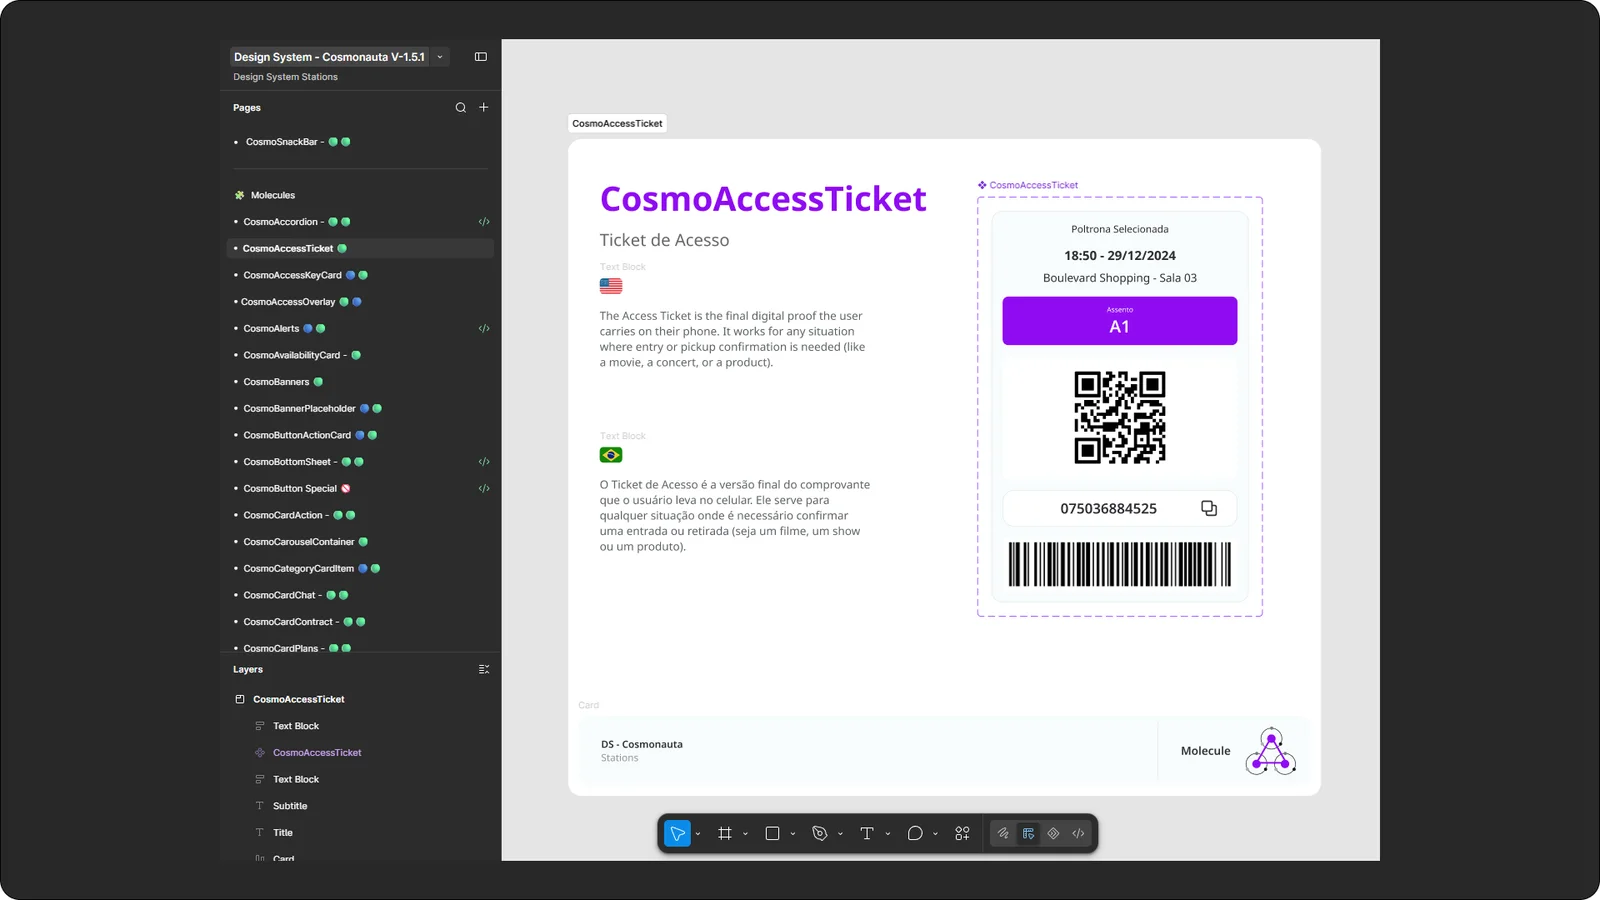This screenshot has height=900, width=1600.
Task: Open the CosmoAccessOverlay page
Action: [360, 302]
